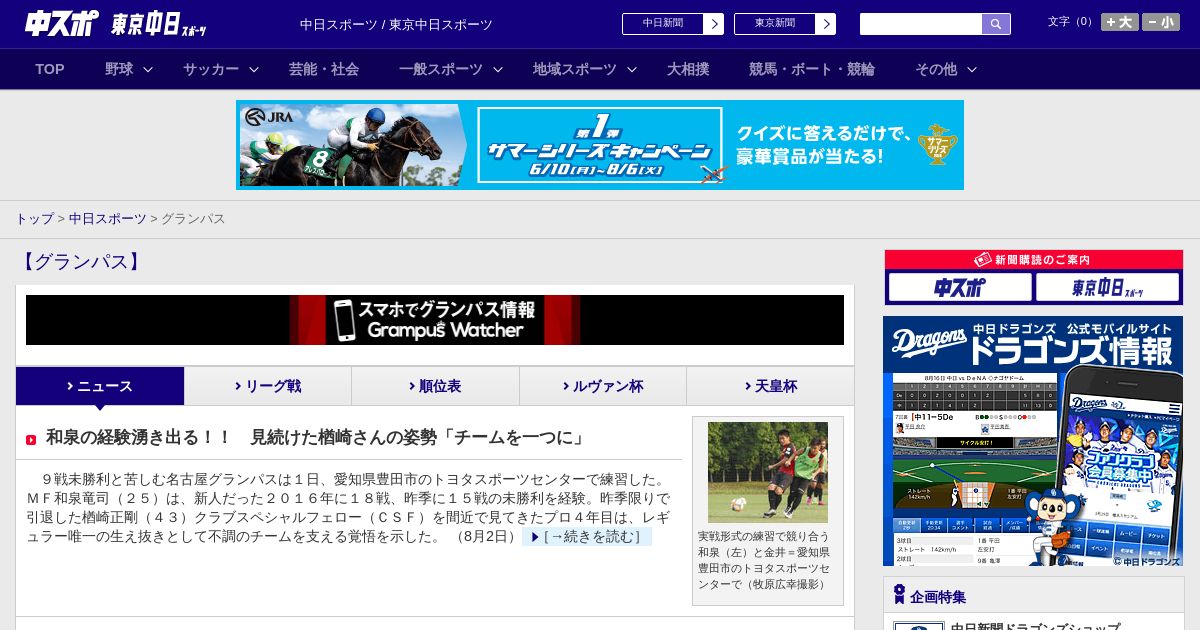1200x630 pixels.
Task: Click the 【グランパス】 section heading
Action: 80,262
